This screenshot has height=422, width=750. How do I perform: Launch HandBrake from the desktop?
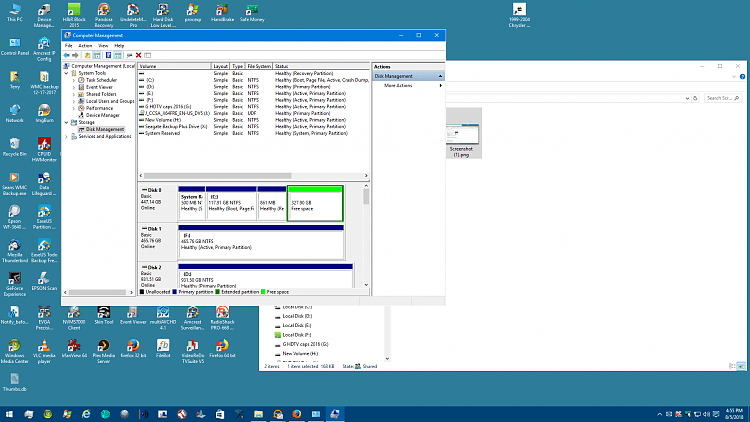[221, 9]
